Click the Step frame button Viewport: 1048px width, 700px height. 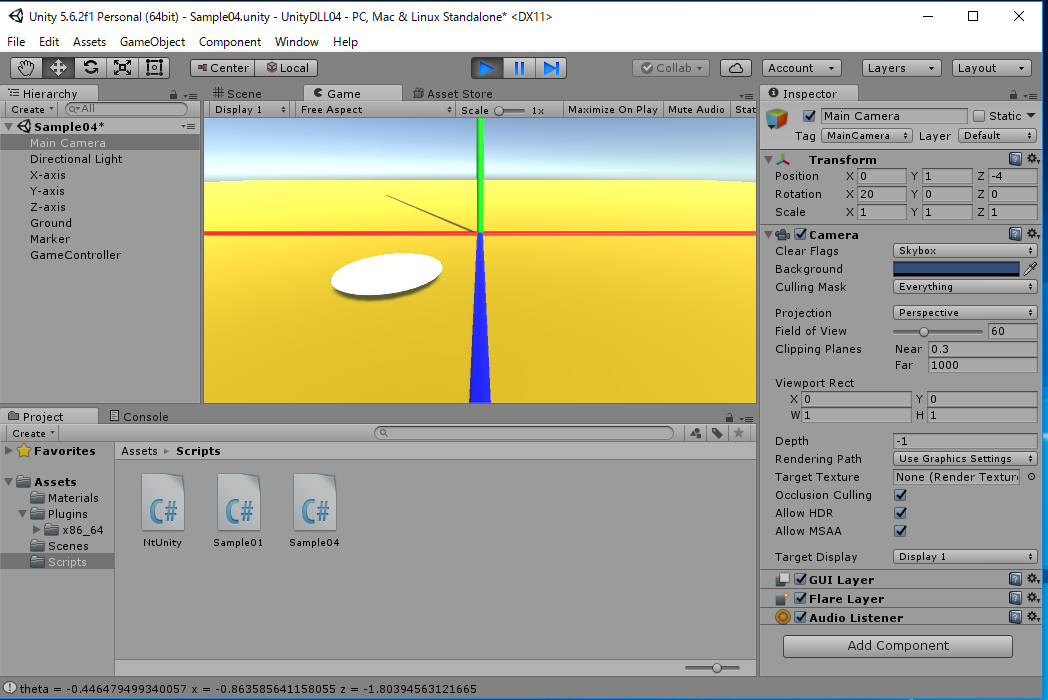(550, 68)
